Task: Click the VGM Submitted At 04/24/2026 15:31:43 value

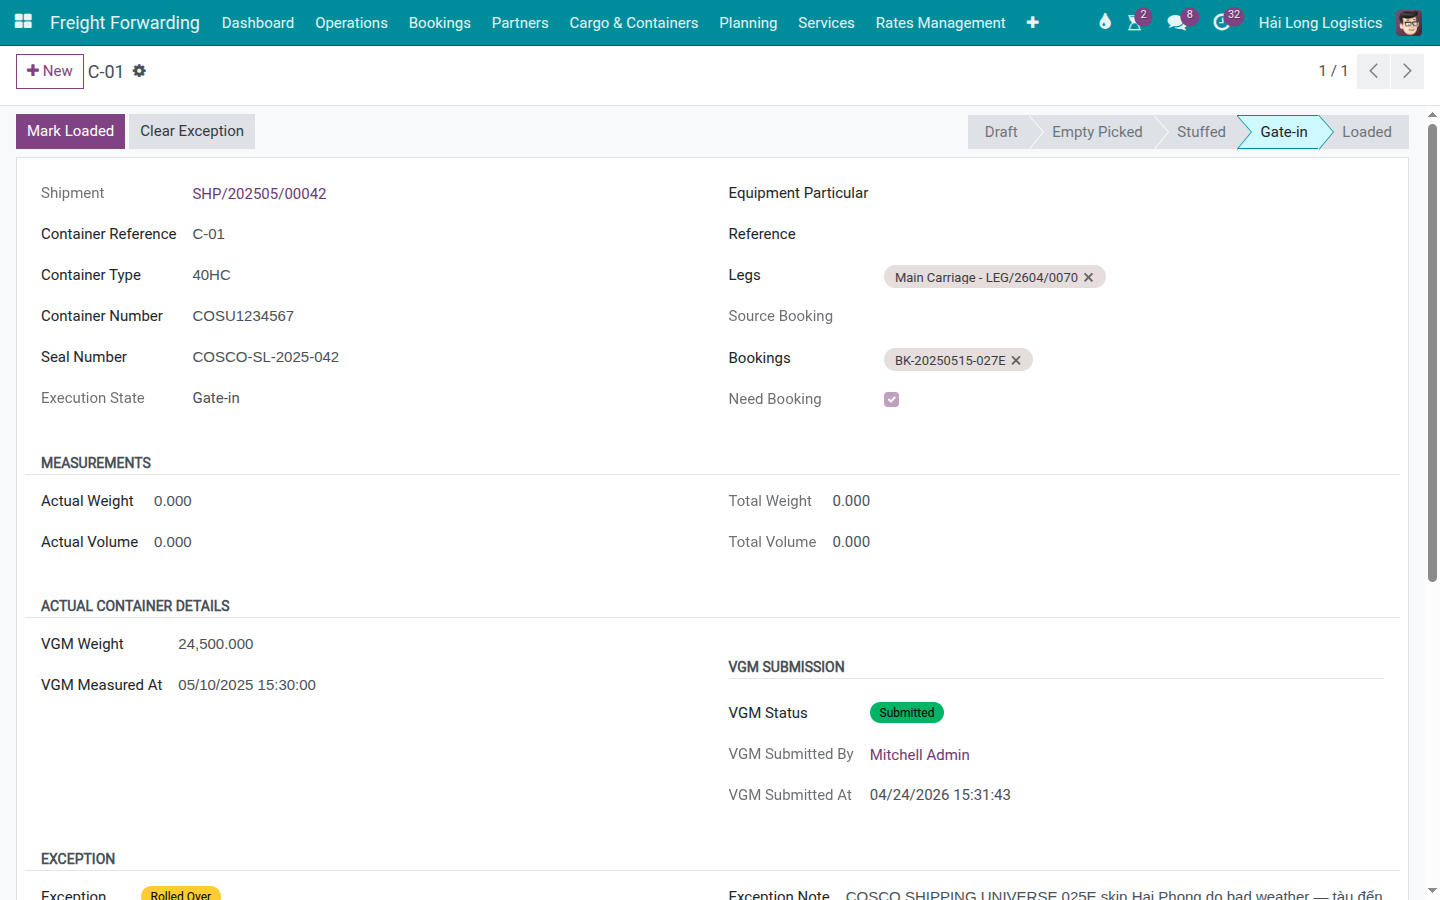Action: tap(940, 795)
